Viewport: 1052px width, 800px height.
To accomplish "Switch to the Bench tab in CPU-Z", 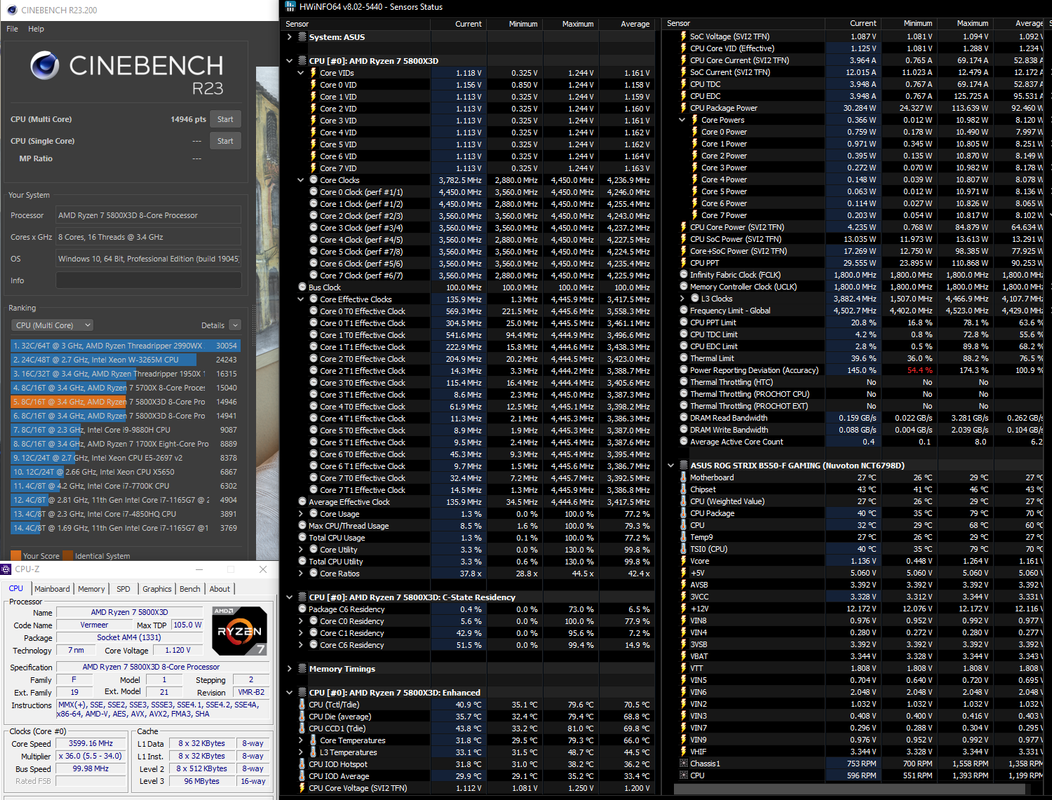I will 190,589.
